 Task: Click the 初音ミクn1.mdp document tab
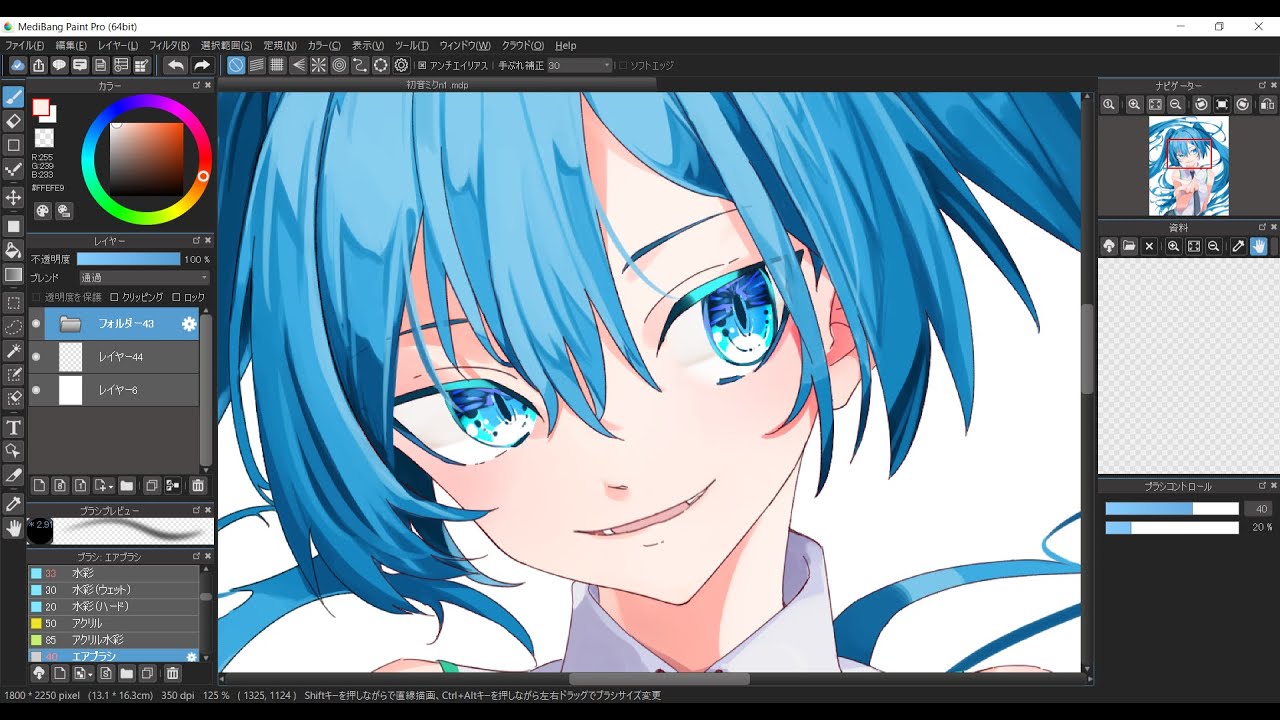(437, 85)
